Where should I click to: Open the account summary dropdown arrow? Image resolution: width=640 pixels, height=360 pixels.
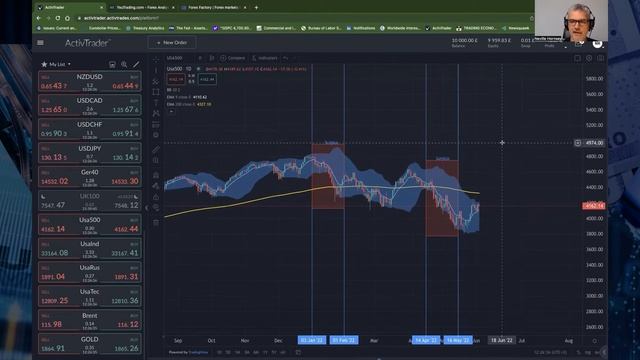566,47
